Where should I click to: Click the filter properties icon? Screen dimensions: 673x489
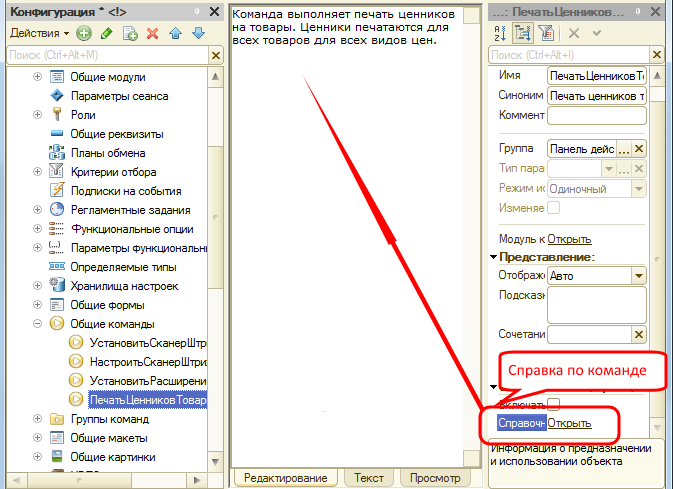click(546, 33)
